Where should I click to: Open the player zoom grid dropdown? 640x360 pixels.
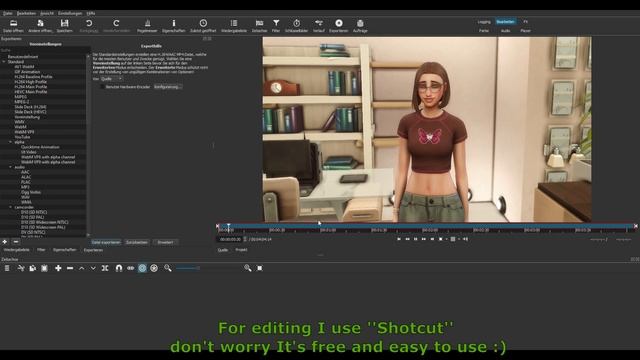454,239
